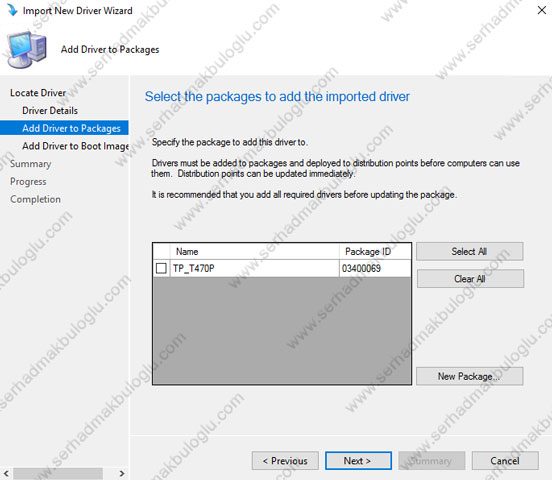Jump to Add Driver to Boot Images step
Screen dimensions: 552x480
pos(75,146)
